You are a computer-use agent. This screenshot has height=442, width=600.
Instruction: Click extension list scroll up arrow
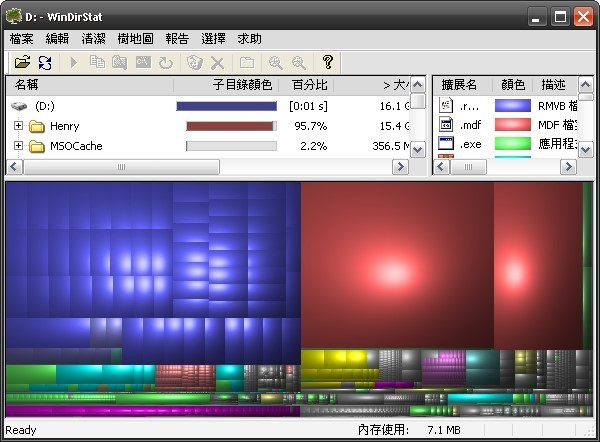point(585,85)
